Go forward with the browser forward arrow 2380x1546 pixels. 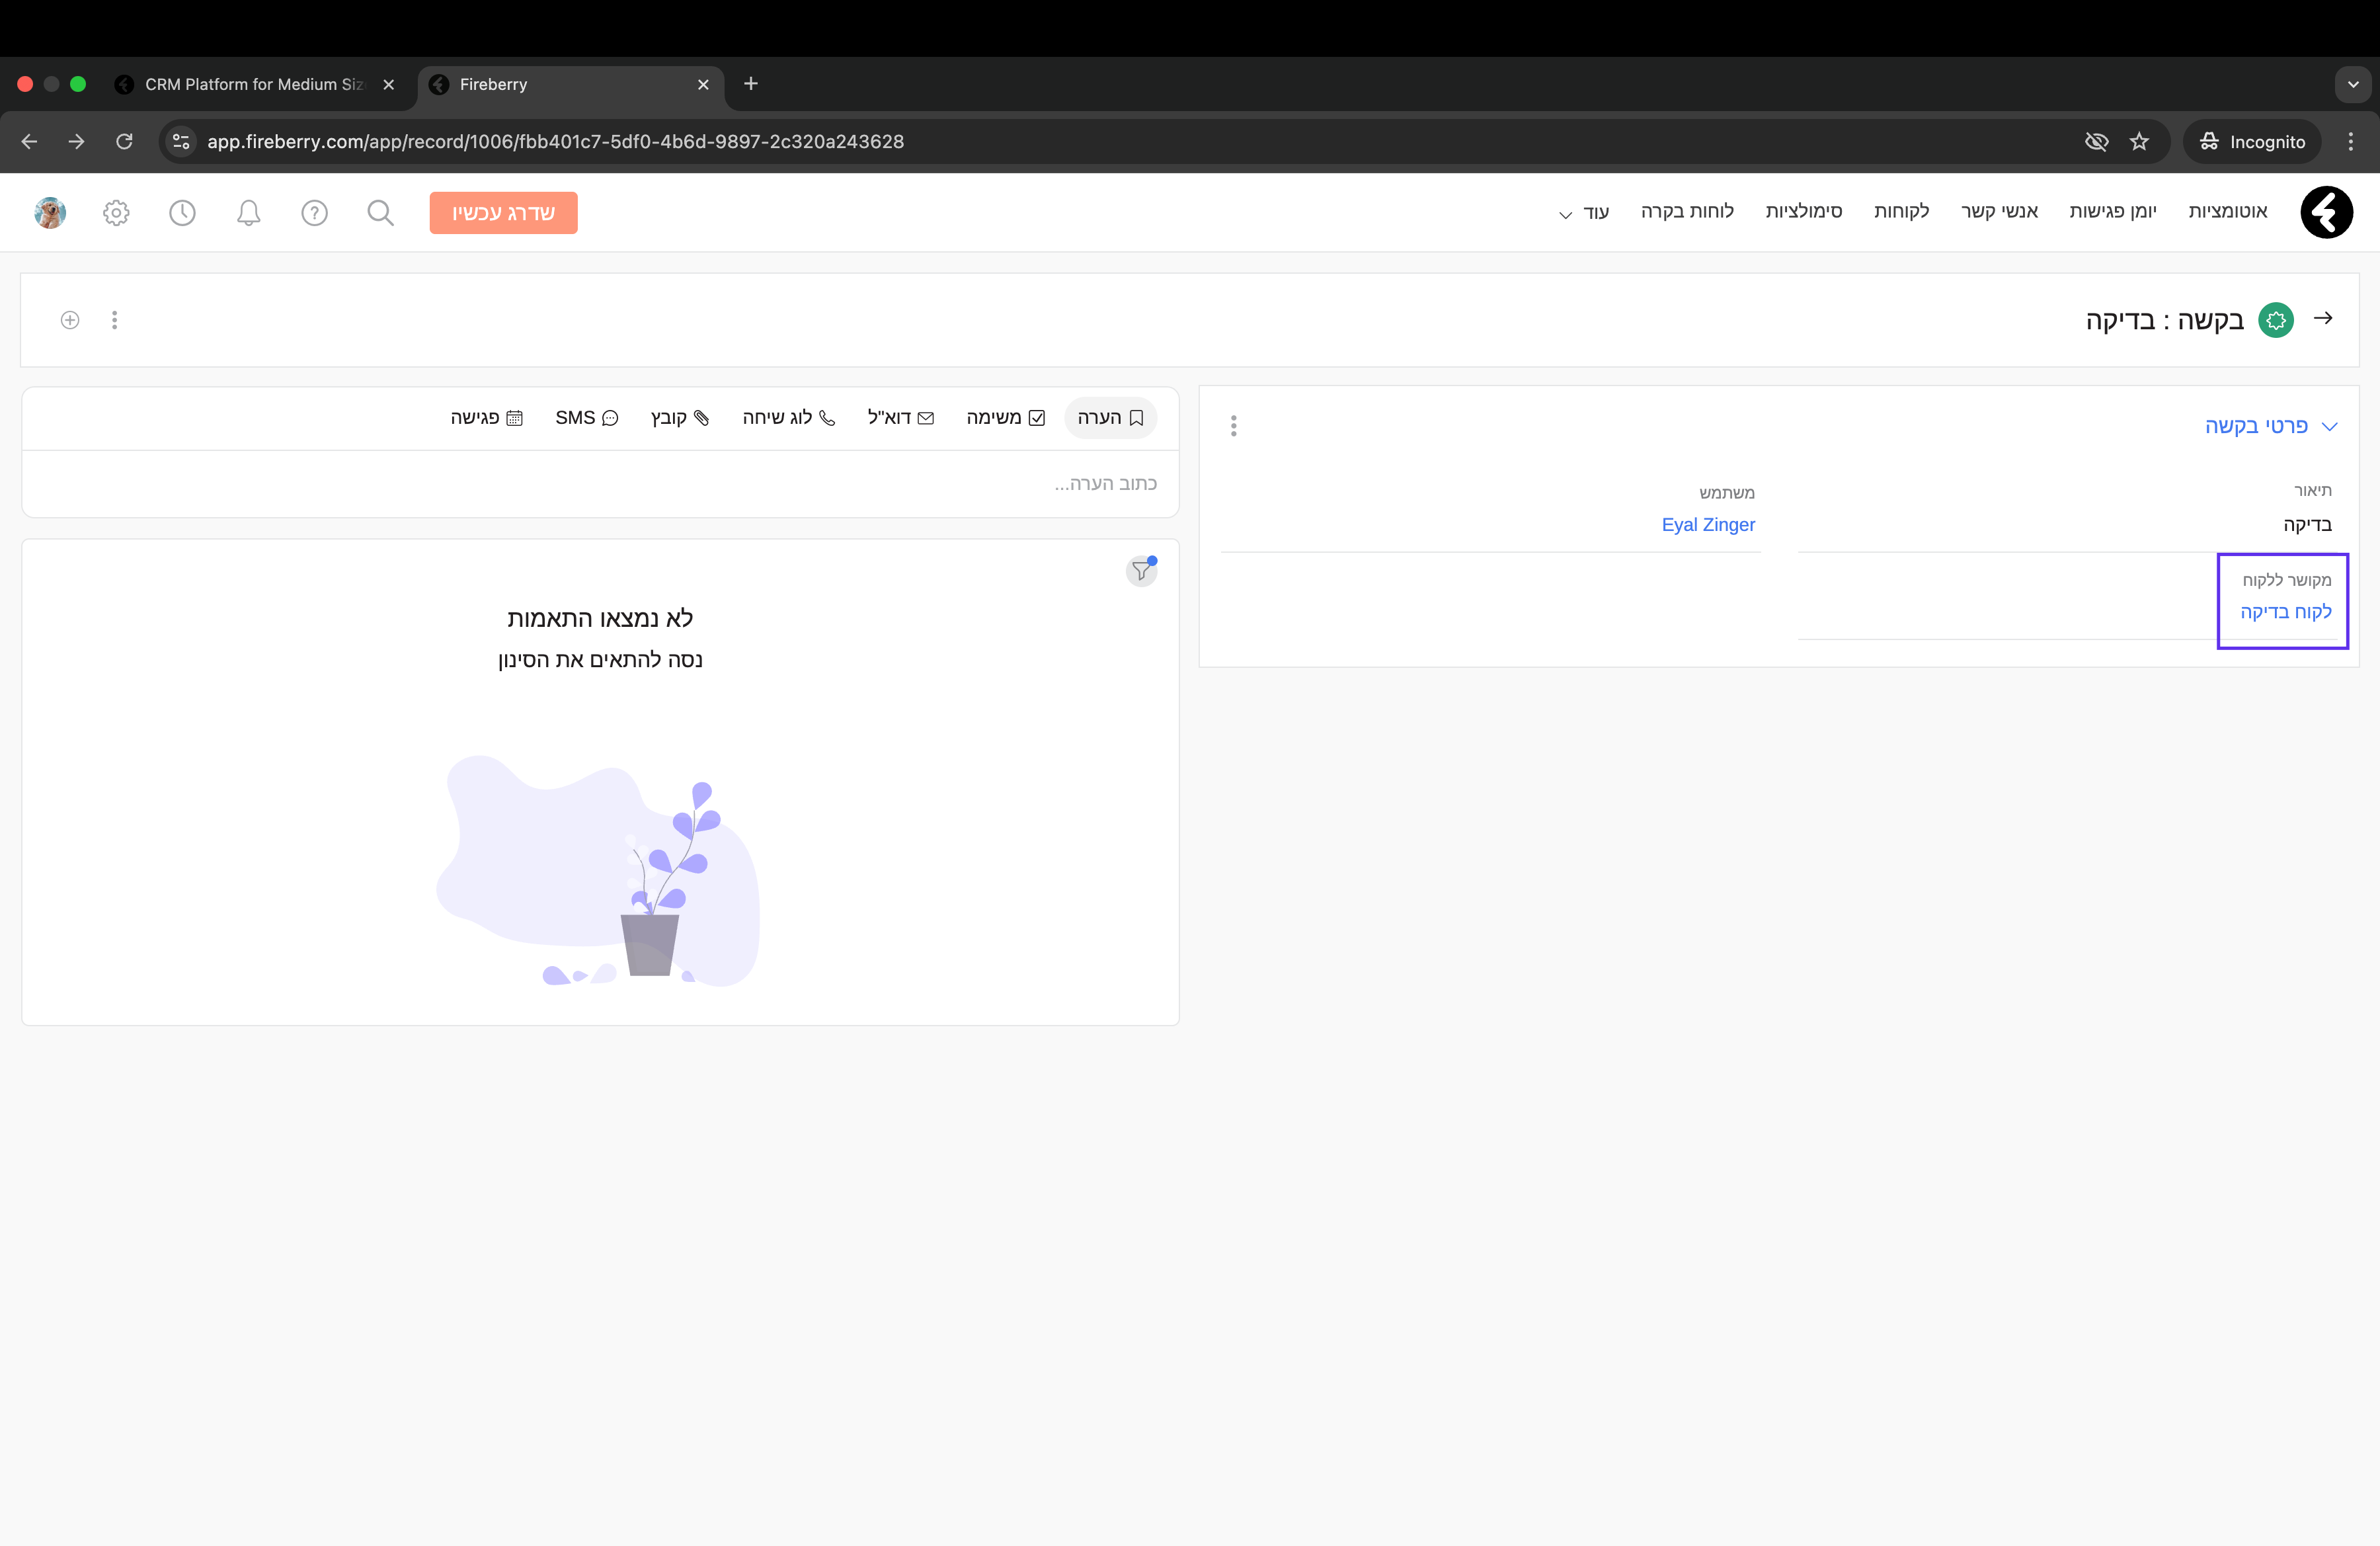76,141
